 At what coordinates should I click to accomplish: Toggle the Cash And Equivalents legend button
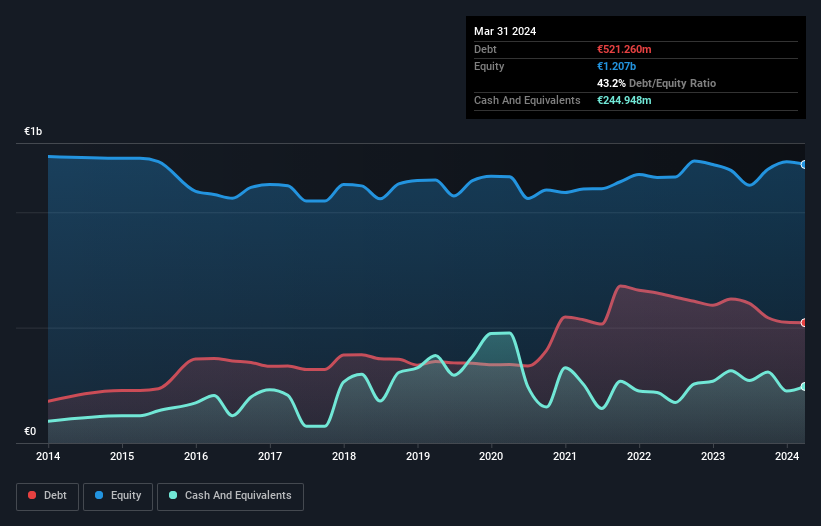click(x=230, y=496)
